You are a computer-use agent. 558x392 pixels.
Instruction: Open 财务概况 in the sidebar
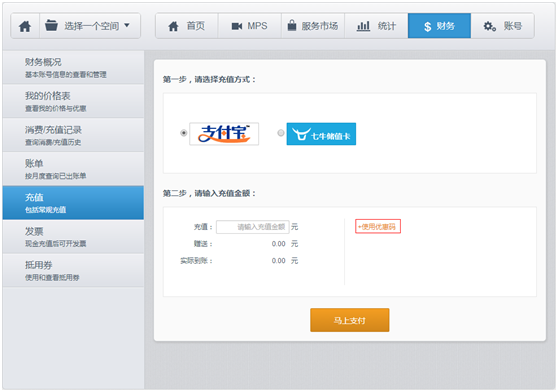coord(73,68)
